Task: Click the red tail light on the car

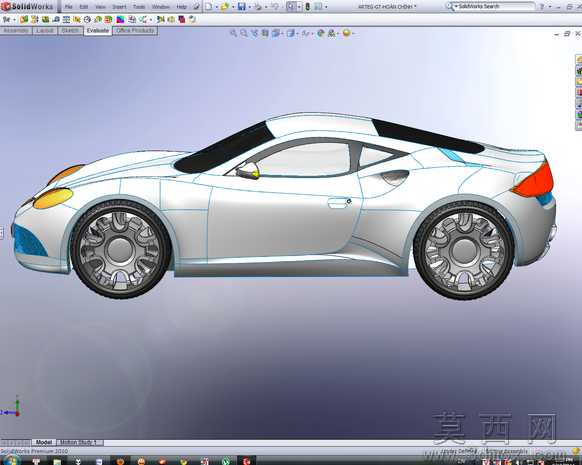Action: 534,180
